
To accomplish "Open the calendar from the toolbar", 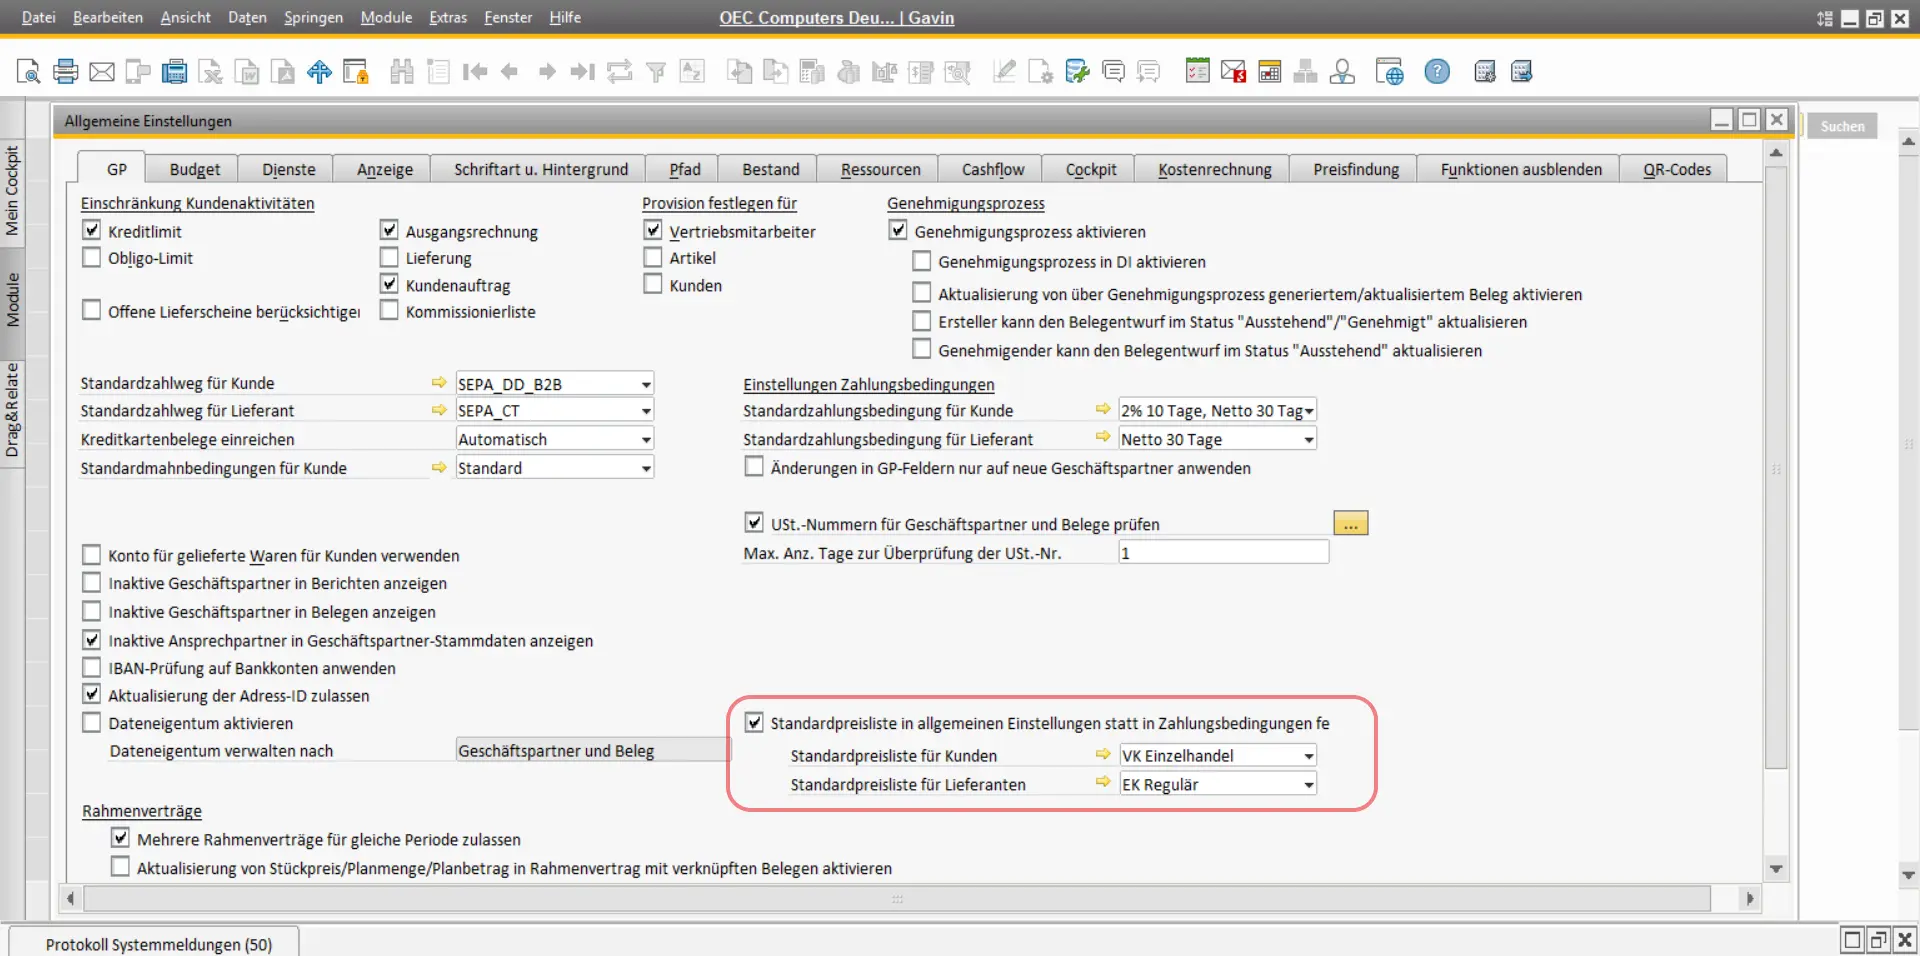I will [x=1270, y=72].
